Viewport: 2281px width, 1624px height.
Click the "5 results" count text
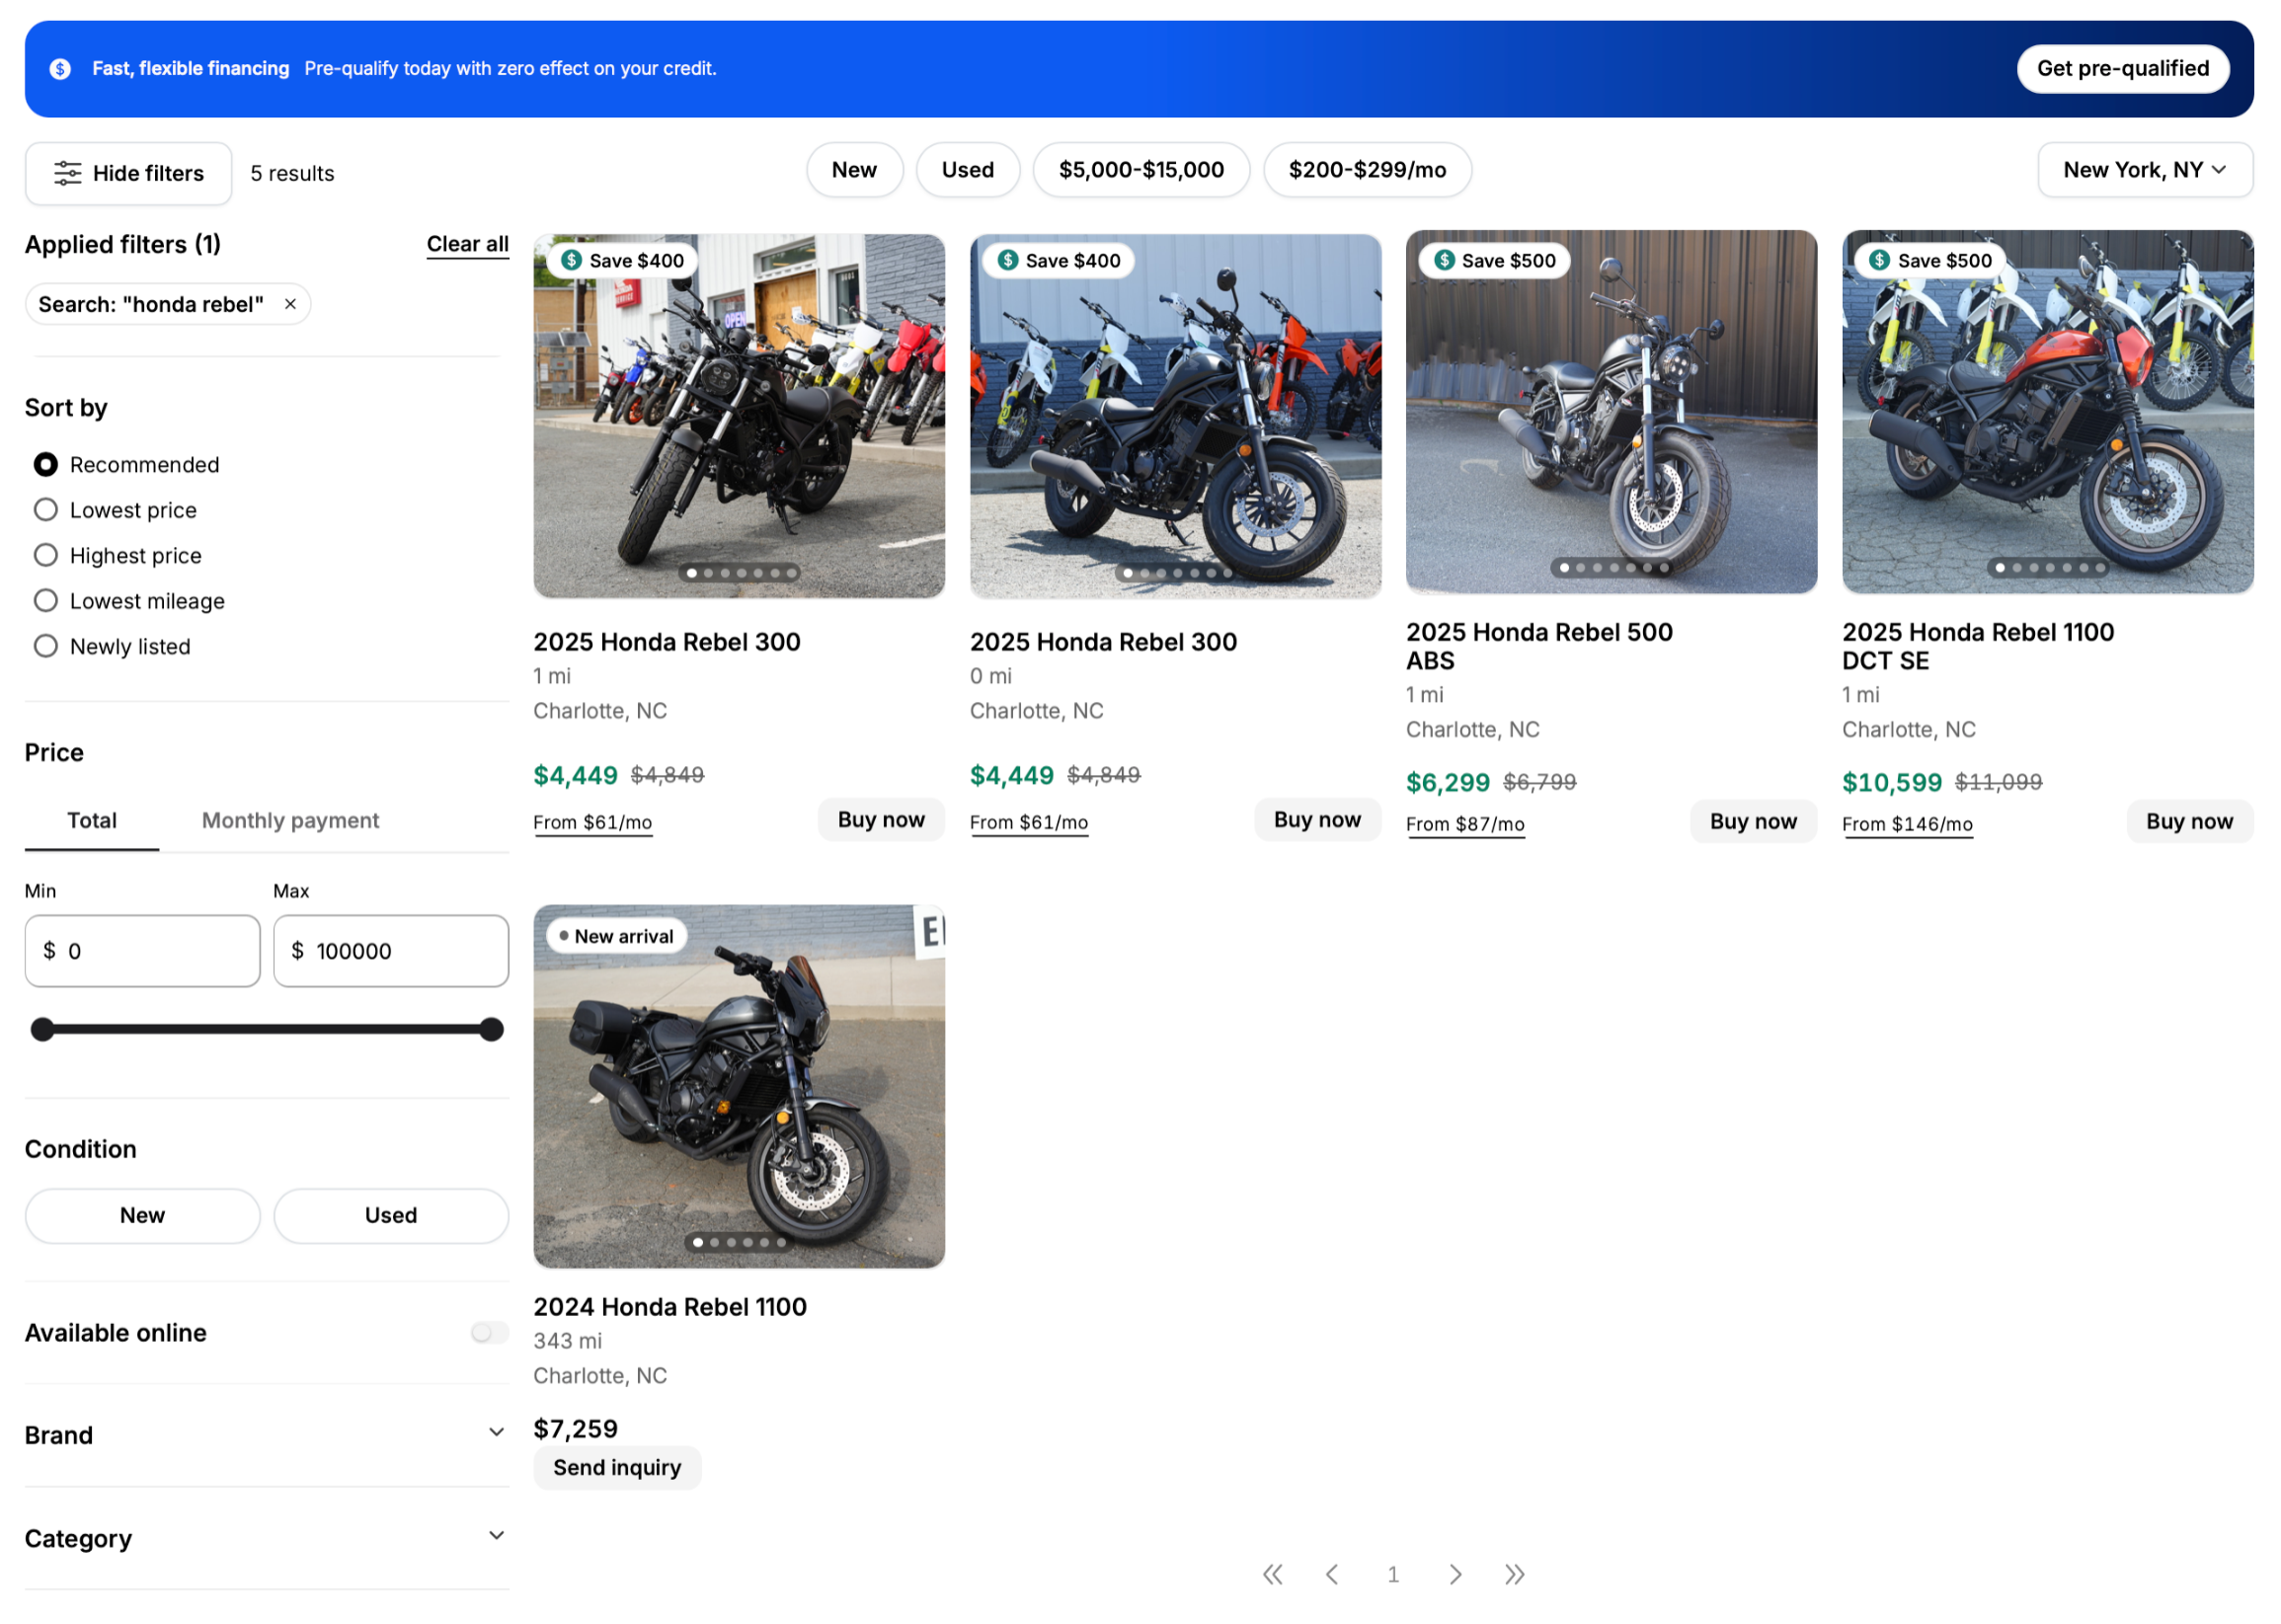click(293, 174)
